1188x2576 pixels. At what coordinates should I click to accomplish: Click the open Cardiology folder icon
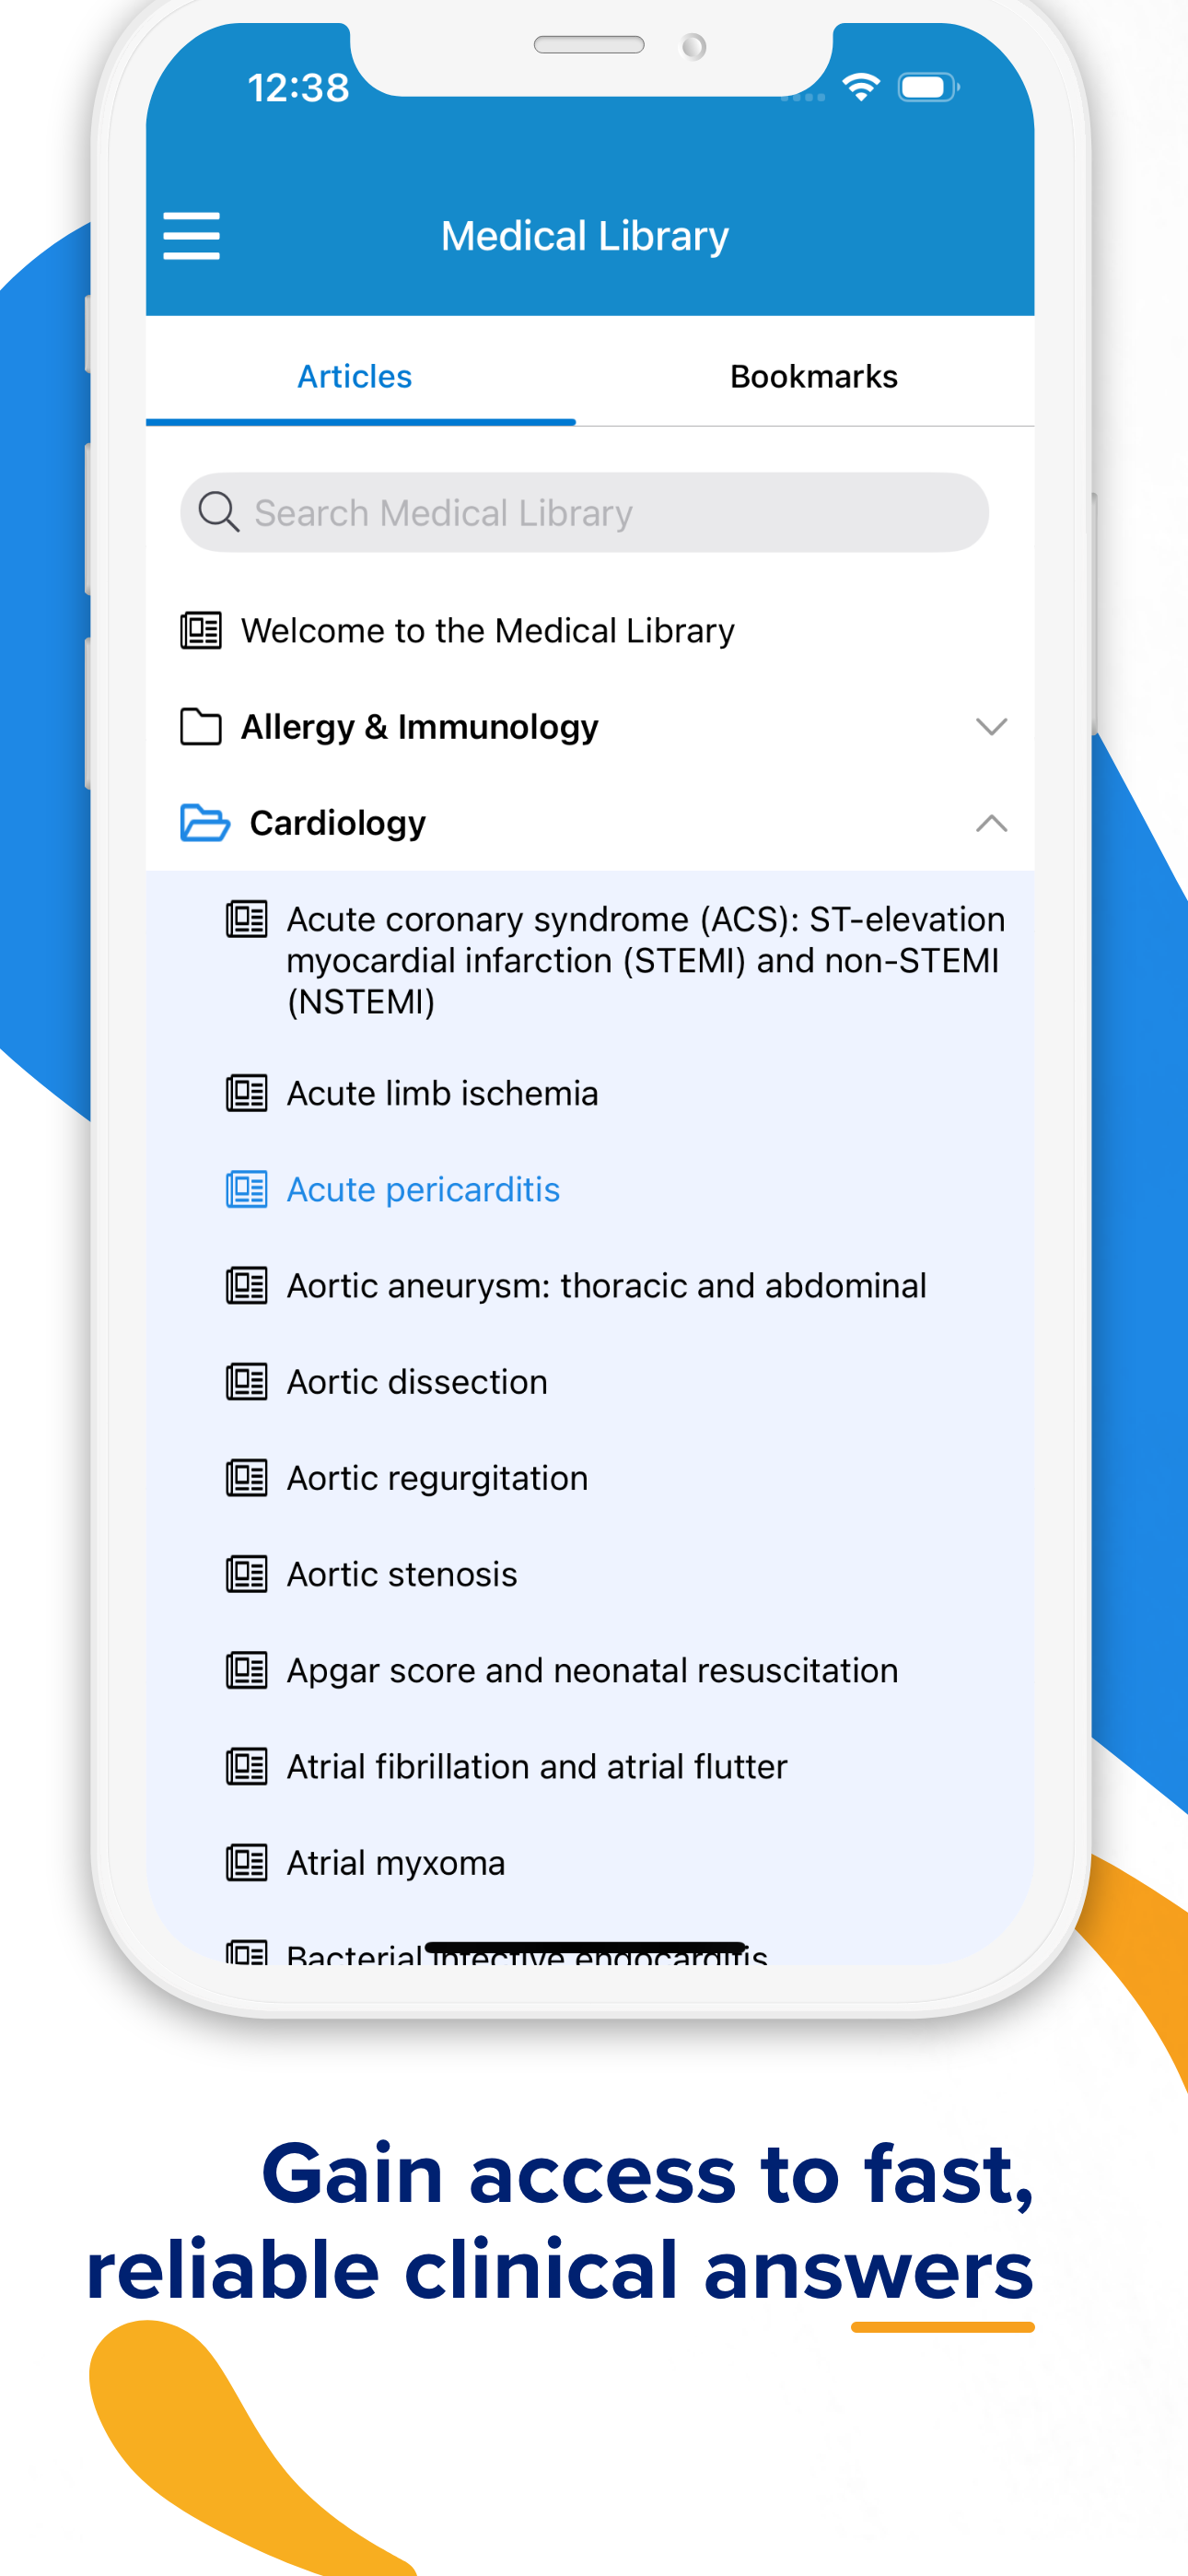pos(205,823)
